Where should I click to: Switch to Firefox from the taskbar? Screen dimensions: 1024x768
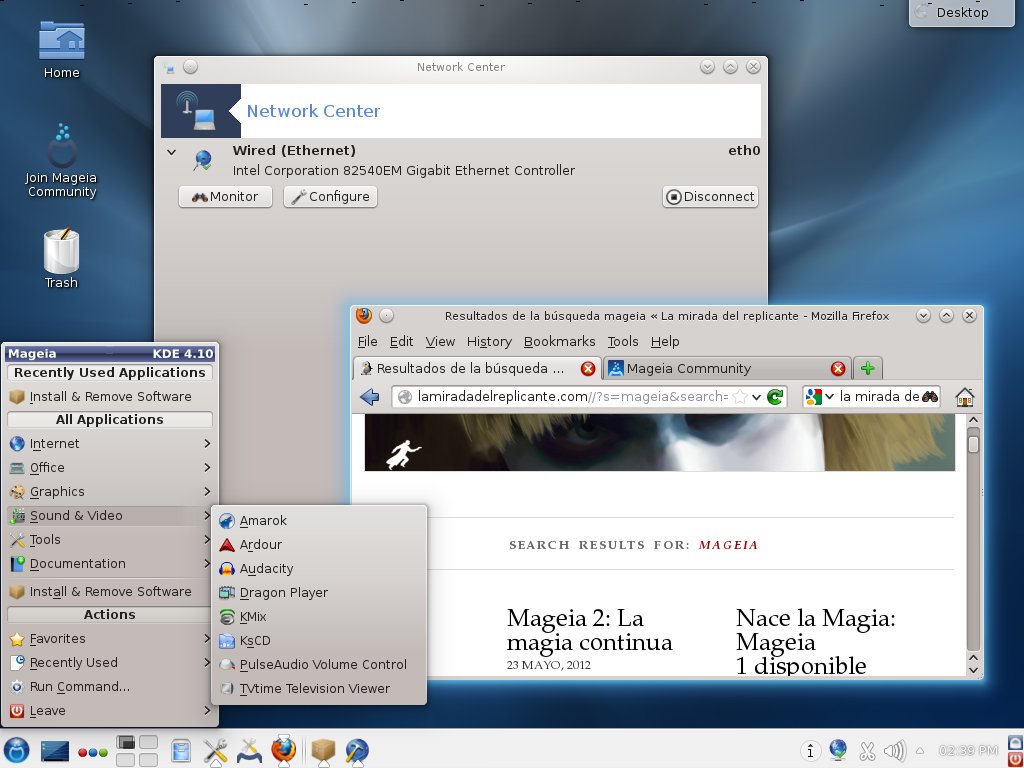pyautogui.click(x=283, y=750)
